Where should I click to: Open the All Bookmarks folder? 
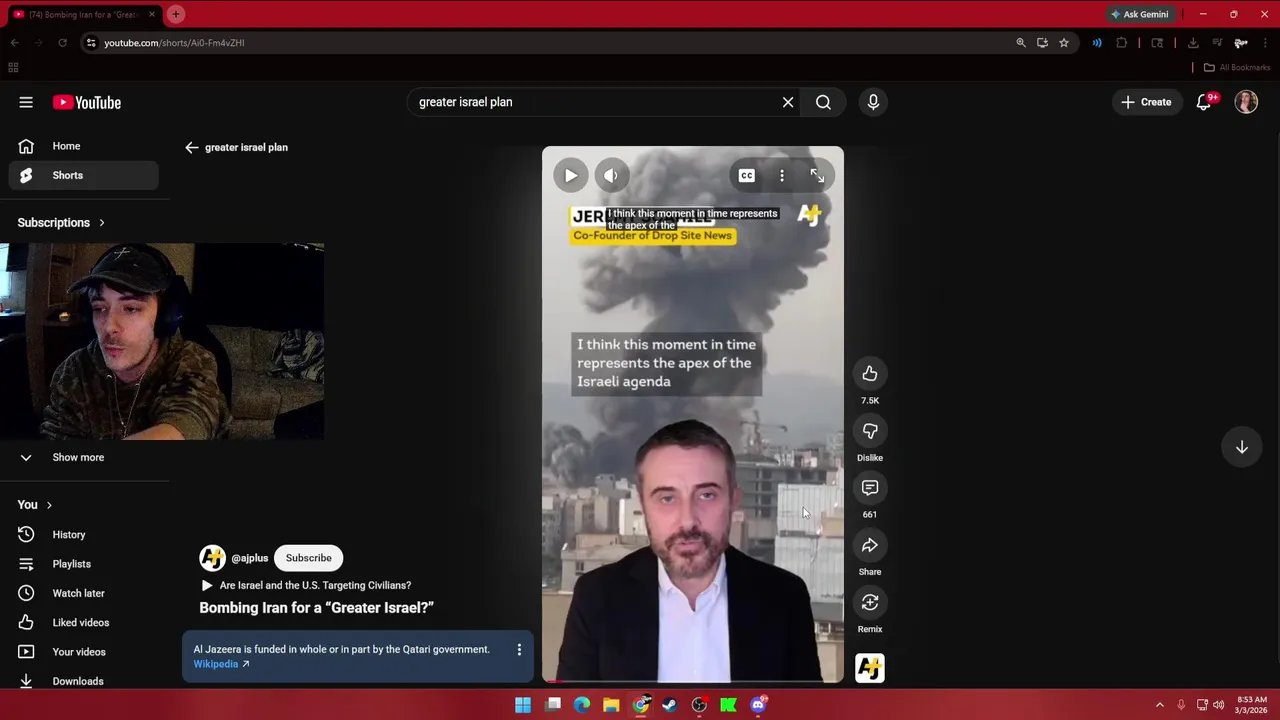point(1237,67)
